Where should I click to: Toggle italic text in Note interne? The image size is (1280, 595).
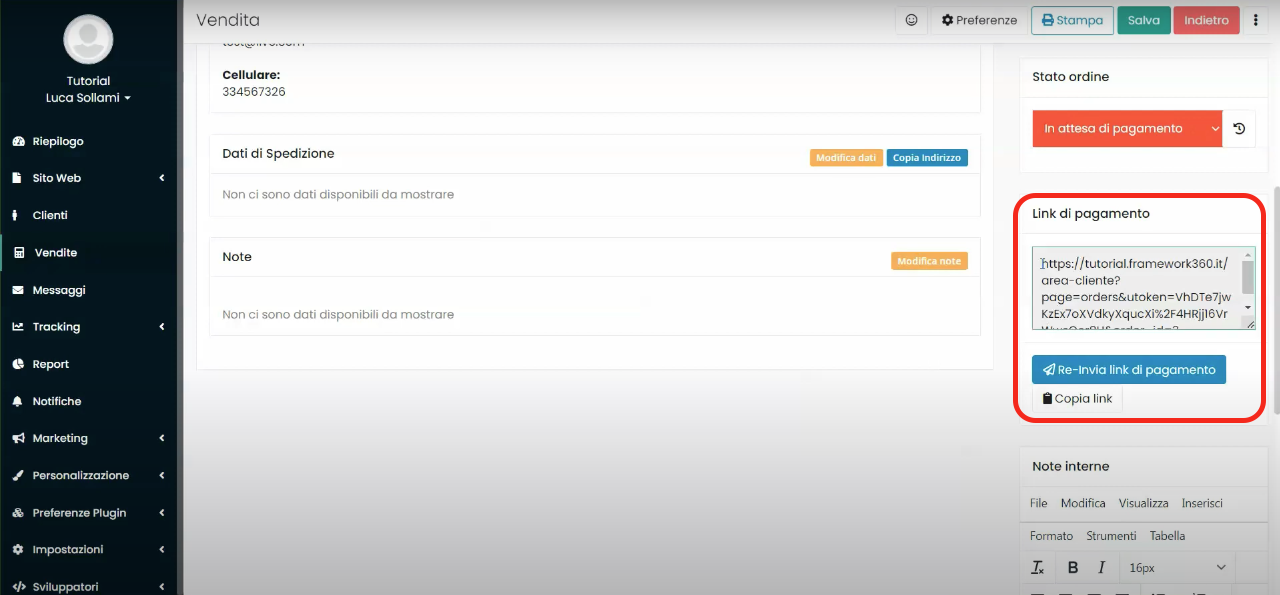pyautogui.click(x=1100, y=567)
